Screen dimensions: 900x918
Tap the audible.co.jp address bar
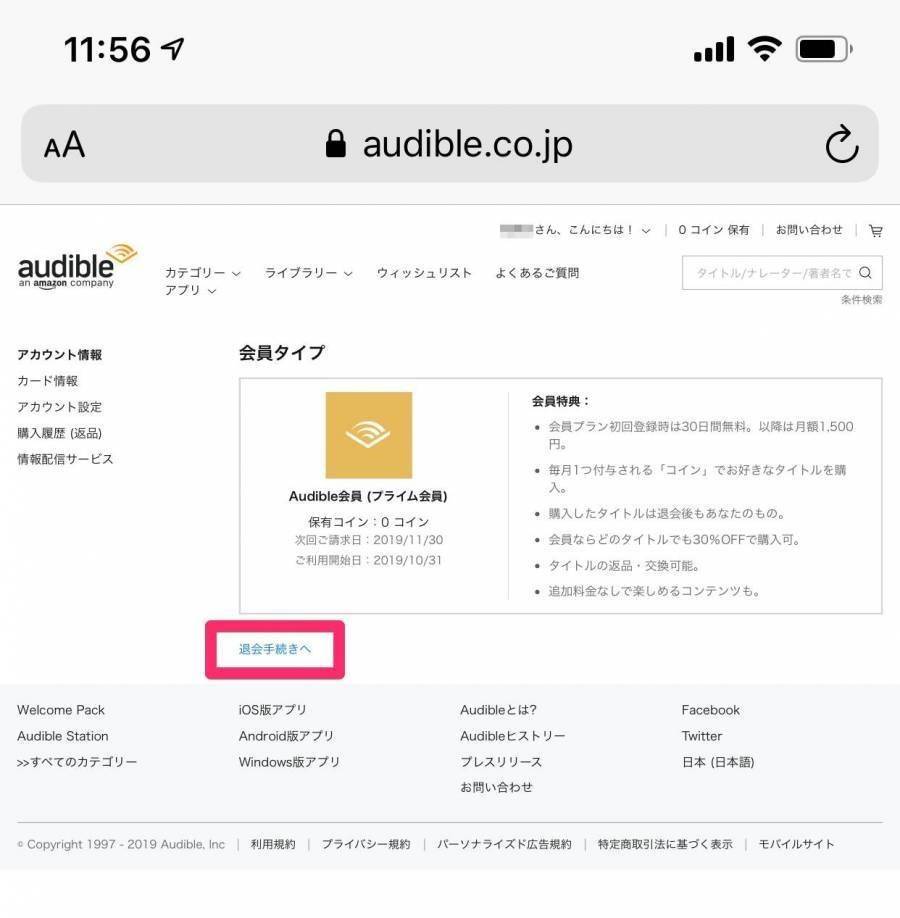click(x=450, y=144)
